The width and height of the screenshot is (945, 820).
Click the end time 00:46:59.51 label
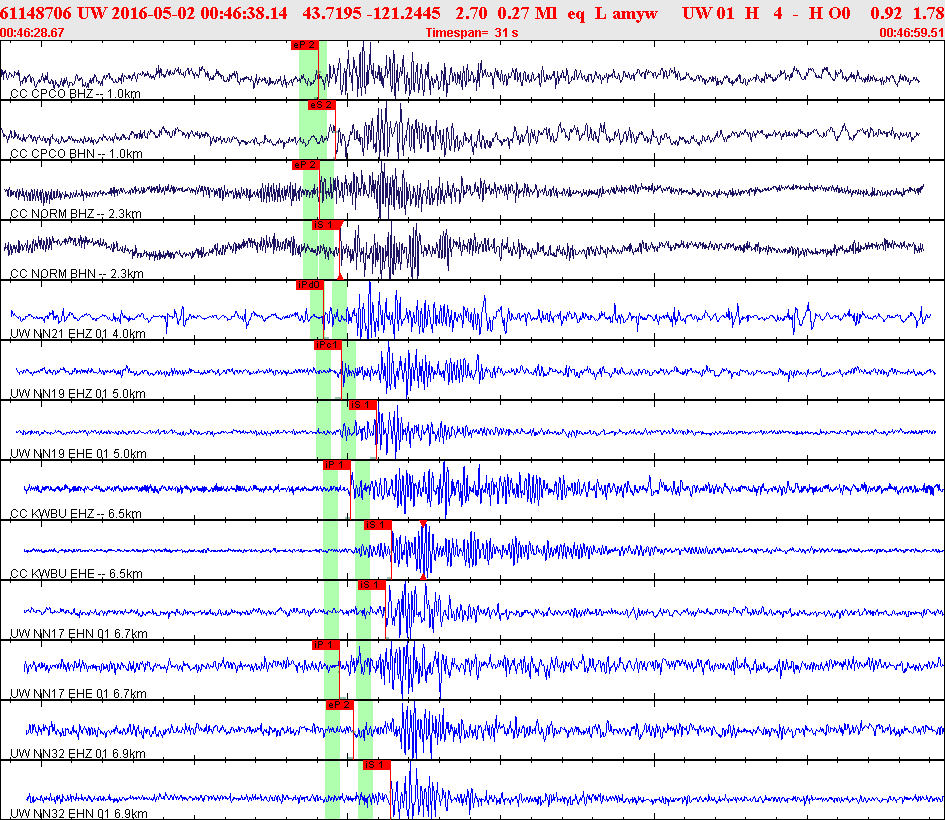click(912, 33)
